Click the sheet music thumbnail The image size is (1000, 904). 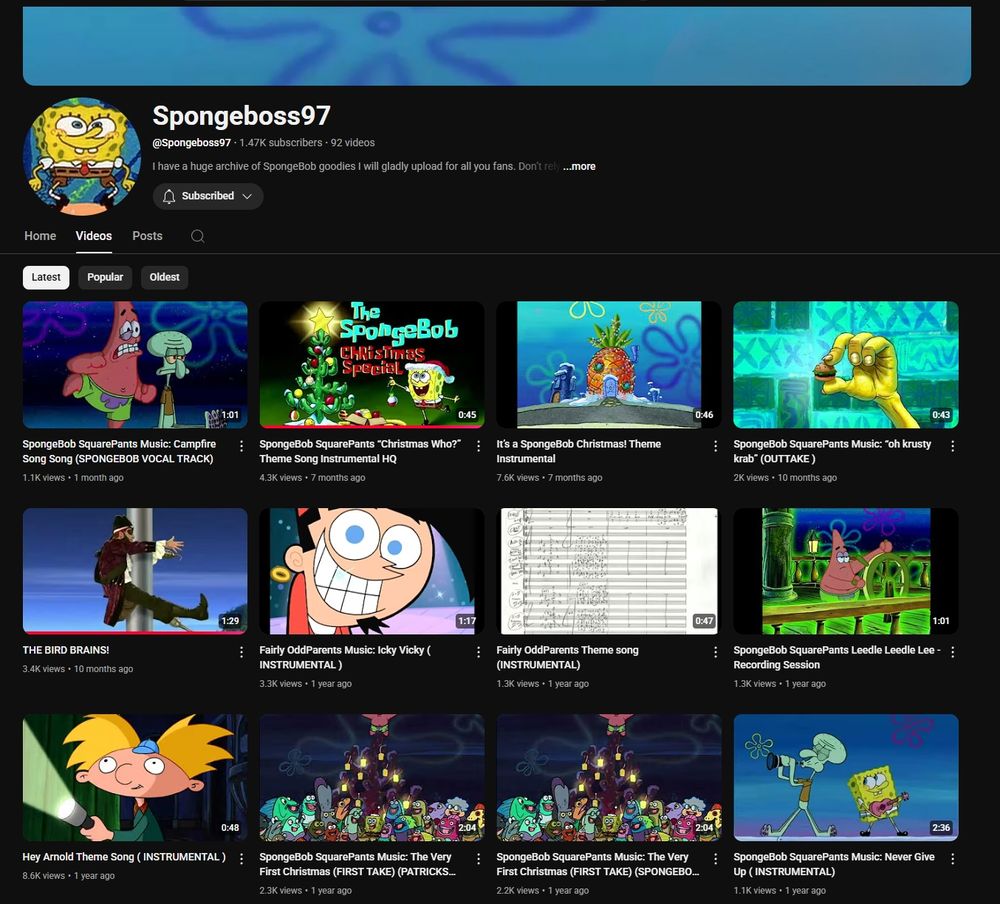coord(609,571)
